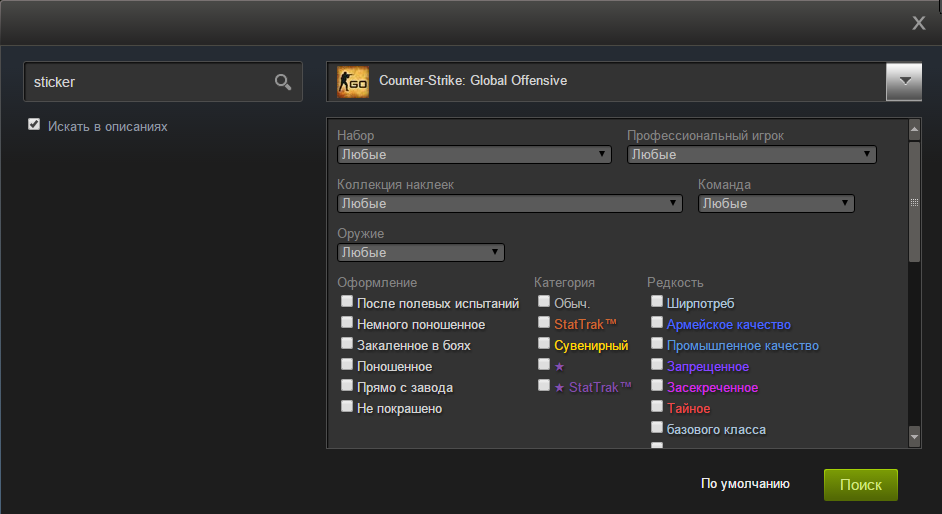Select the 'Тайное' rarity checkbox
Screen dimensions: 942x514
[657, 406]
